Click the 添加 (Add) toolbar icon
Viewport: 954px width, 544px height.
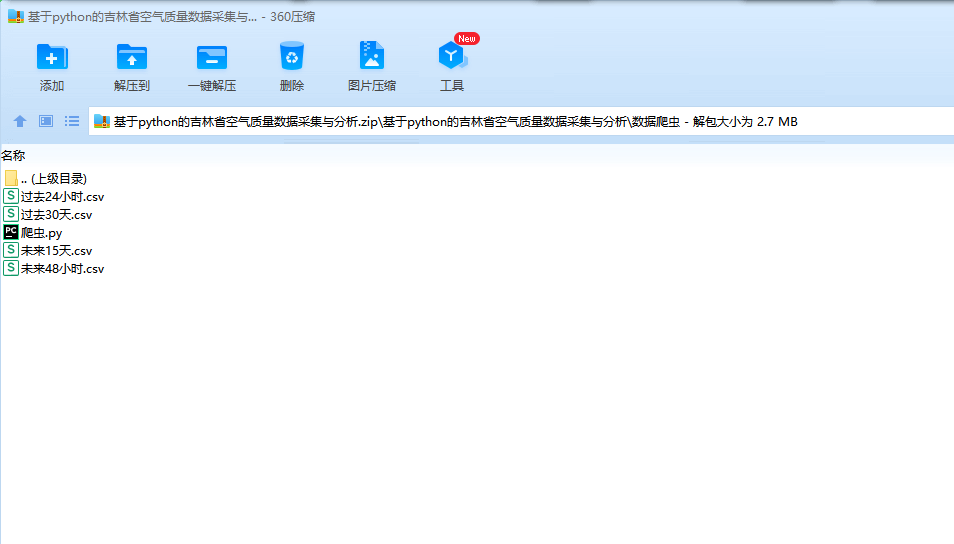pos(52,57)
